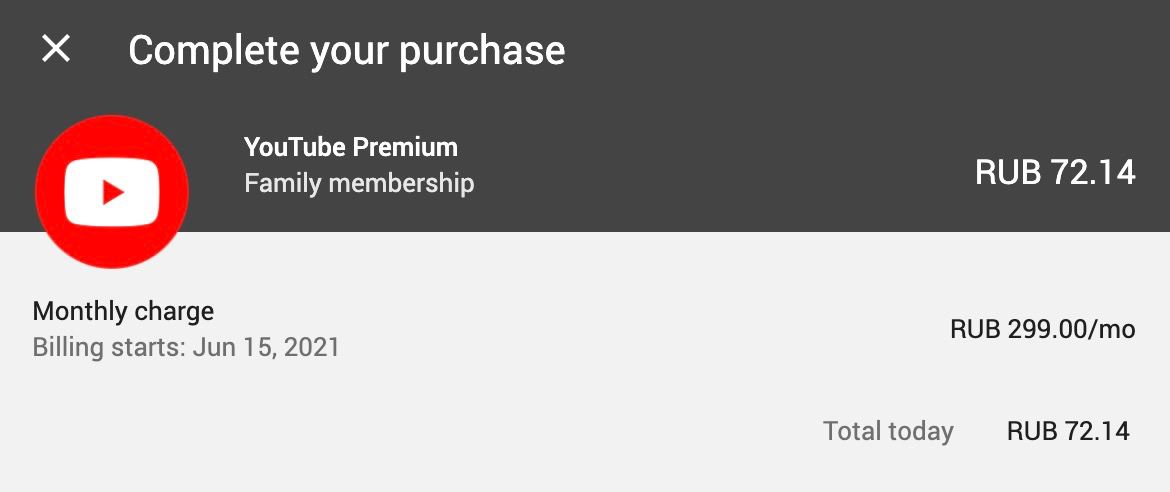Click the RUB 72.14 price in dark header
1170x492 pixels.
(1055, 173)
